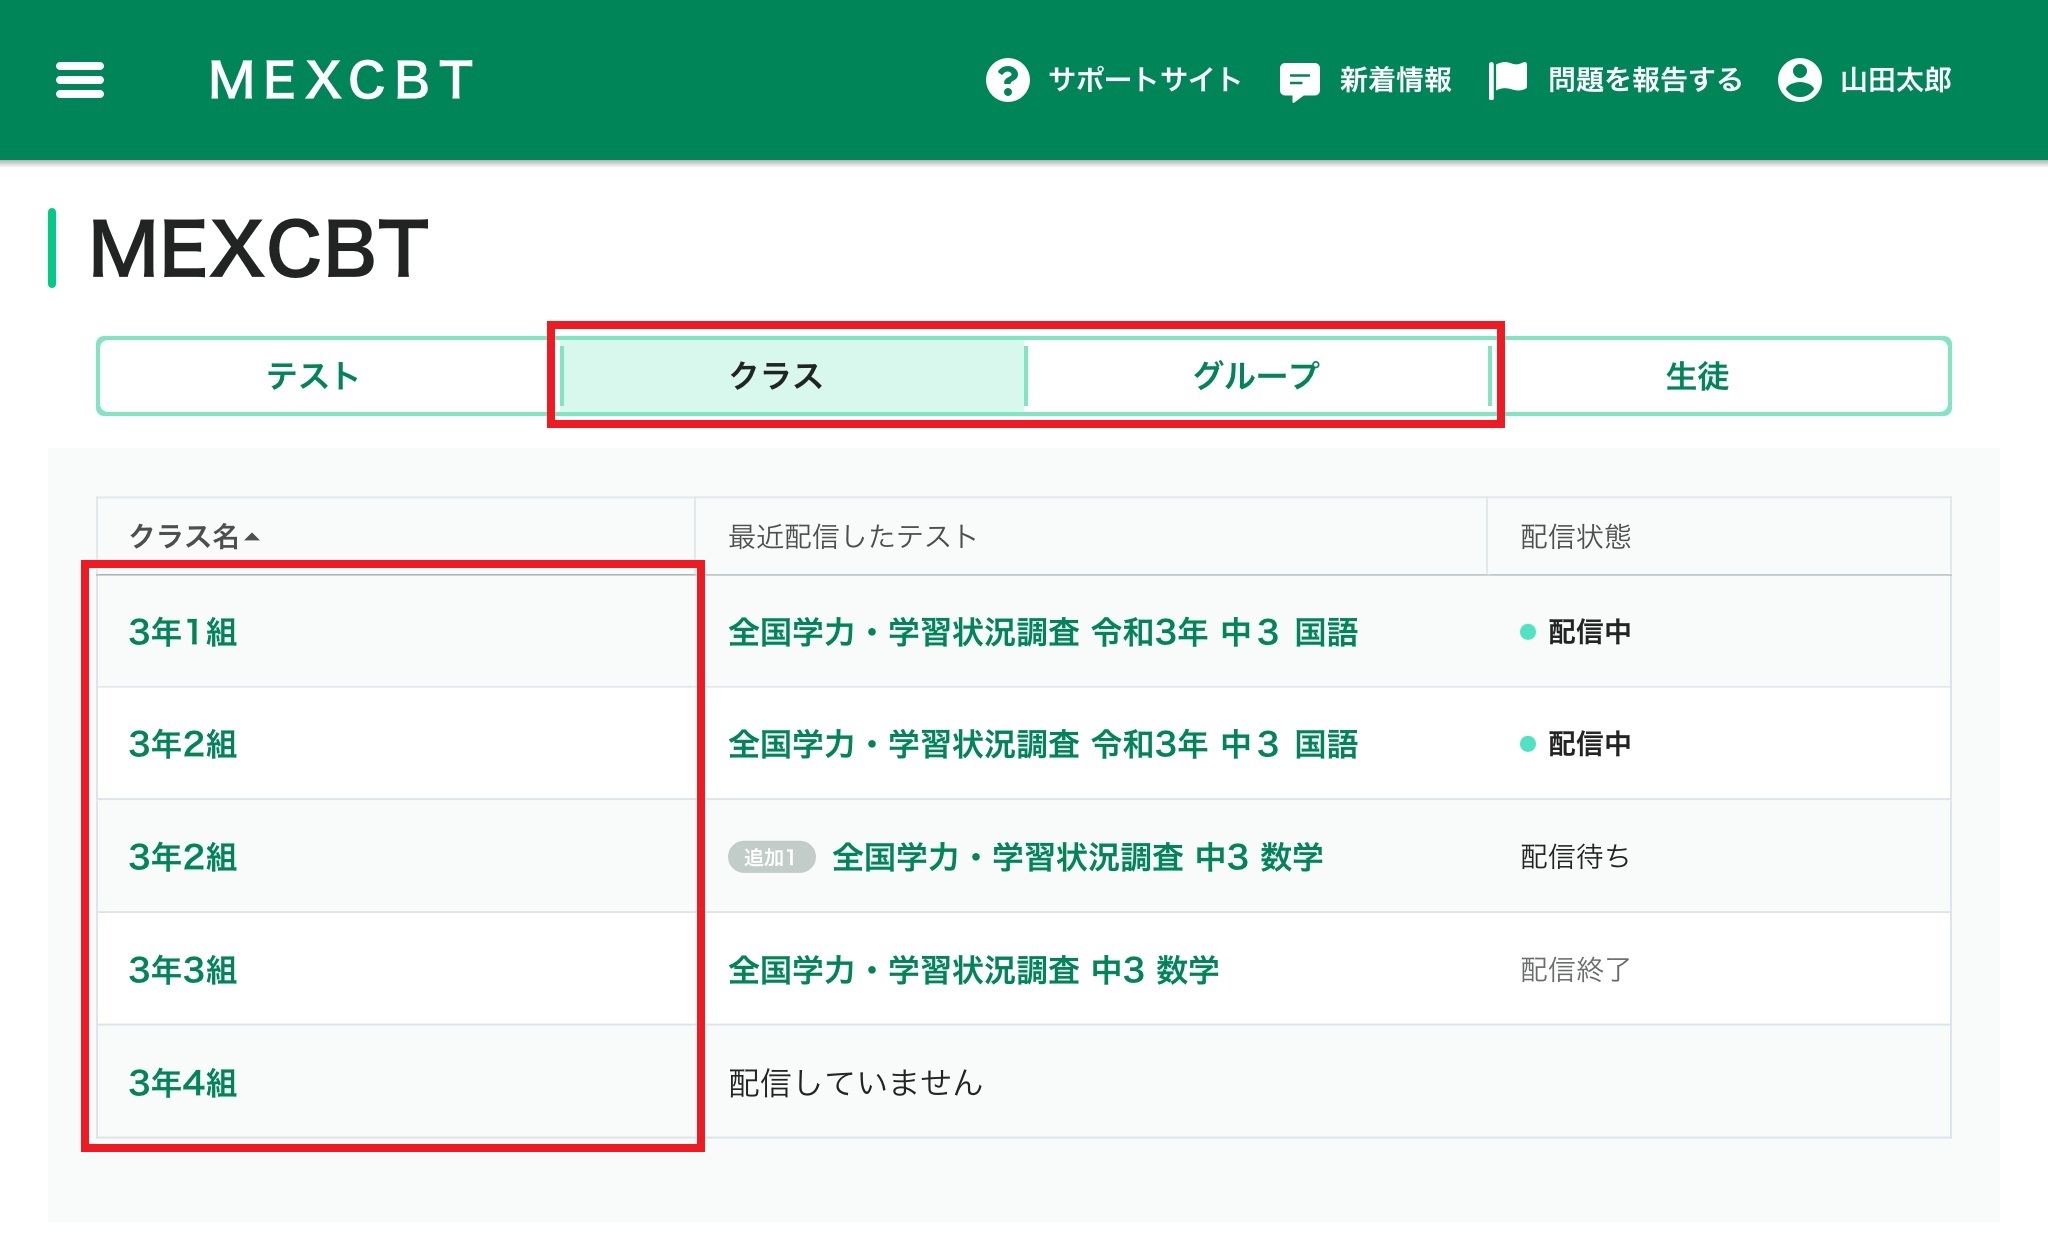Click 配信中 status for 3年1組
2048x1258 pixels.
1576,632
